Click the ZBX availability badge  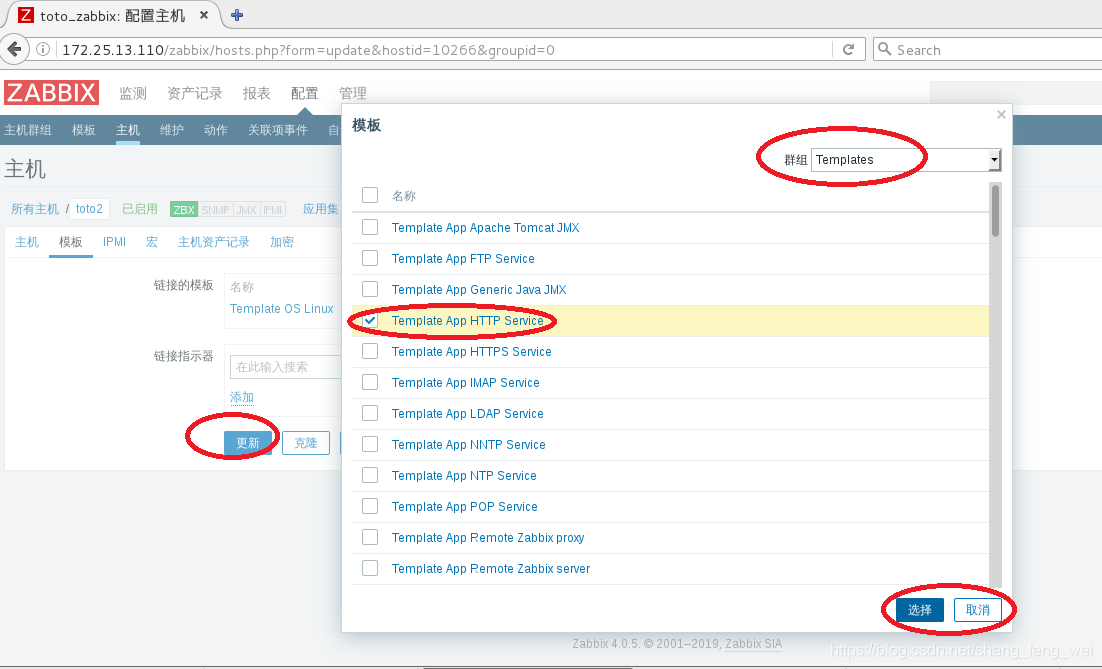click(184, 209)
